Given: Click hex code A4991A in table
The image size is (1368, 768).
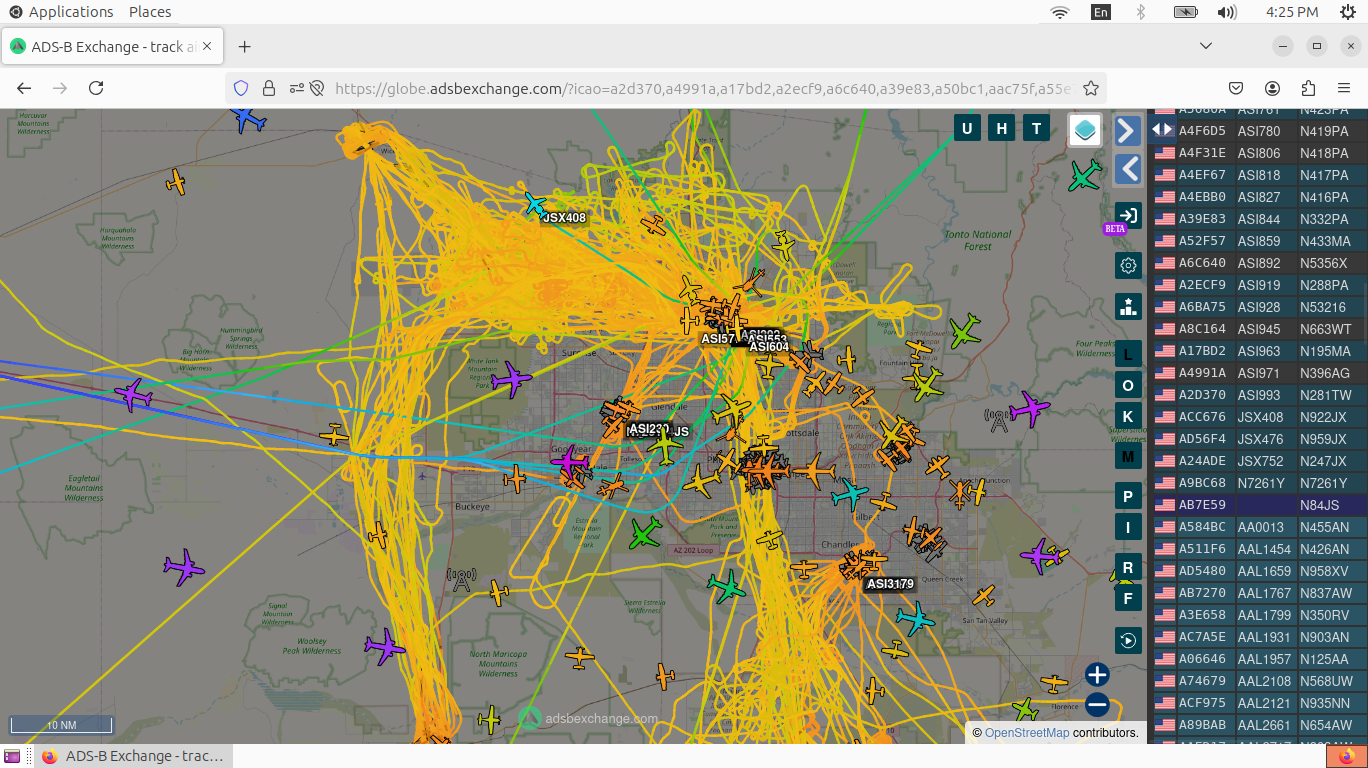Looking at the screenshot, I should pyautogui.click(x=1202, y=373).
